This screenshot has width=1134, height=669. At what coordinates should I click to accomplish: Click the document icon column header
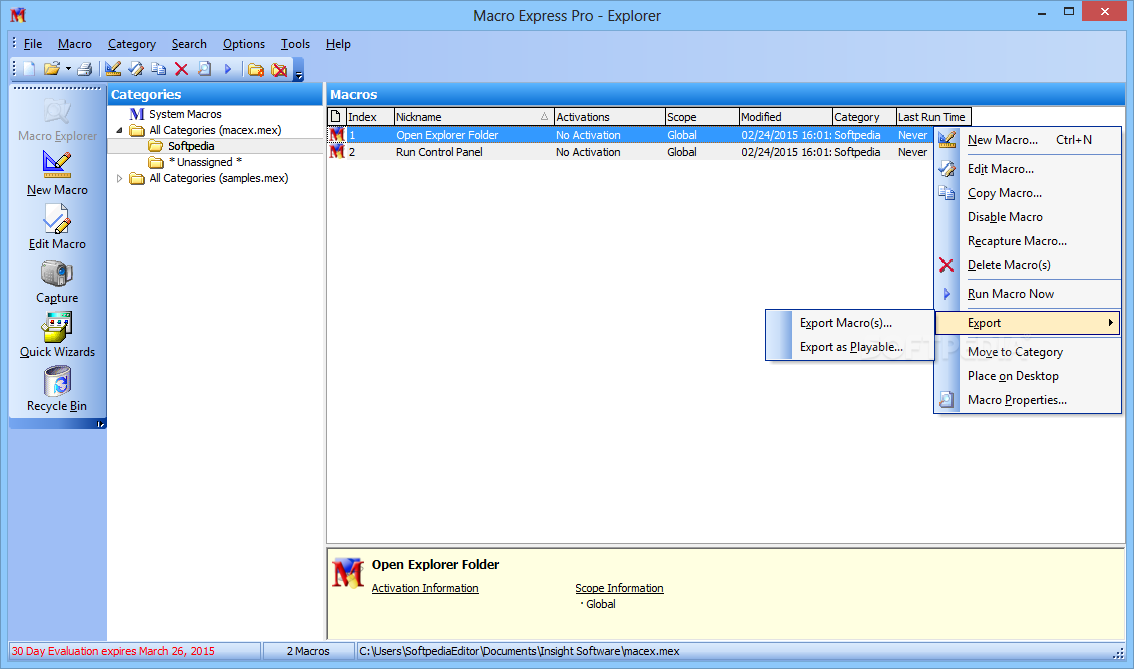click(x=336, y=116)
